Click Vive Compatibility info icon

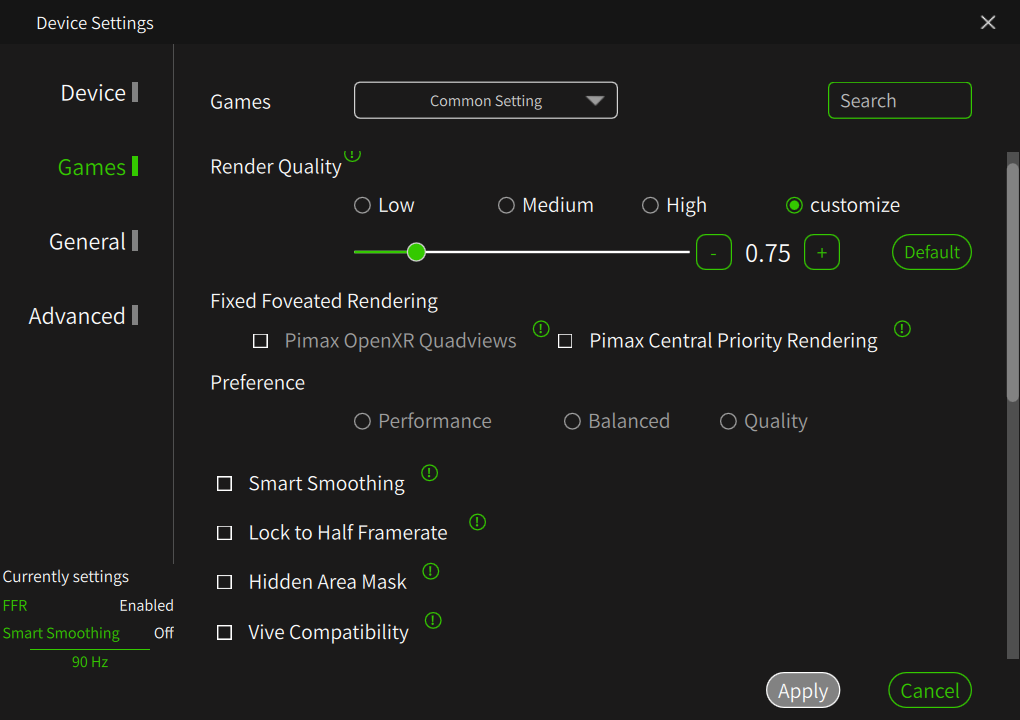(x=433, y=621)
